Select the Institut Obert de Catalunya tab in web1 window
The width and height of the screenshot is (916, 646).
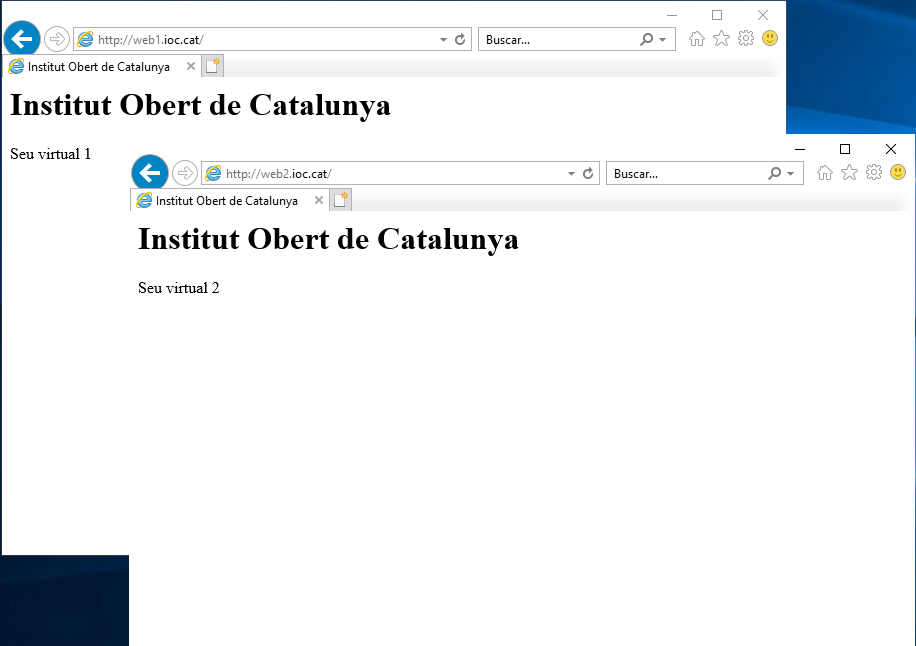[x=98, y=67]
